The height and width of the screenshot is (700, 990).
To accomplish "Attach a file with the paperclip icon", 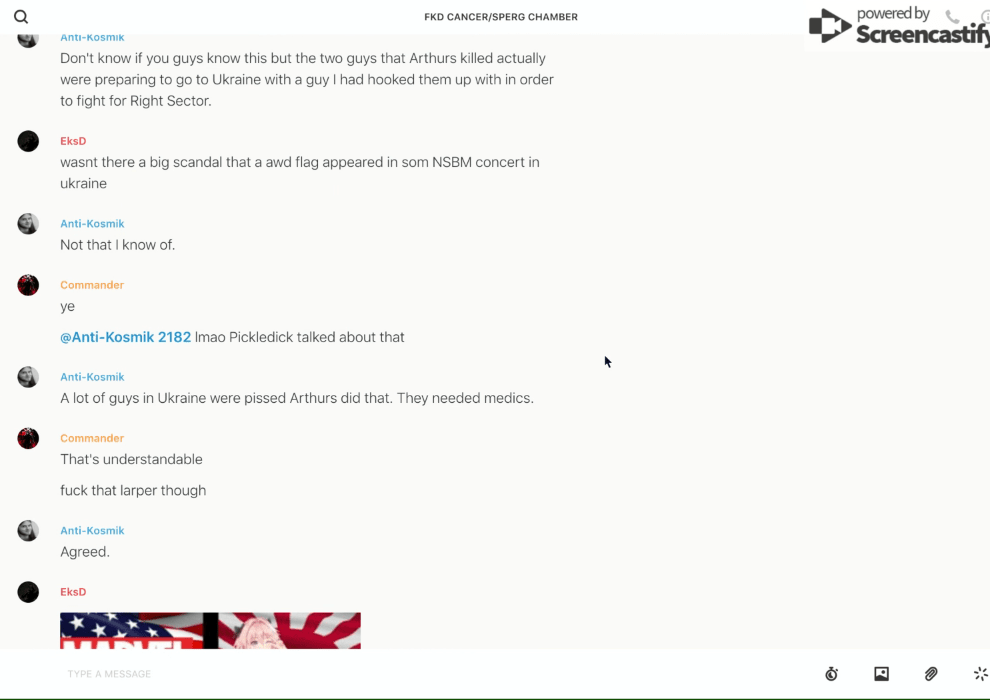I will coord(931,673).
